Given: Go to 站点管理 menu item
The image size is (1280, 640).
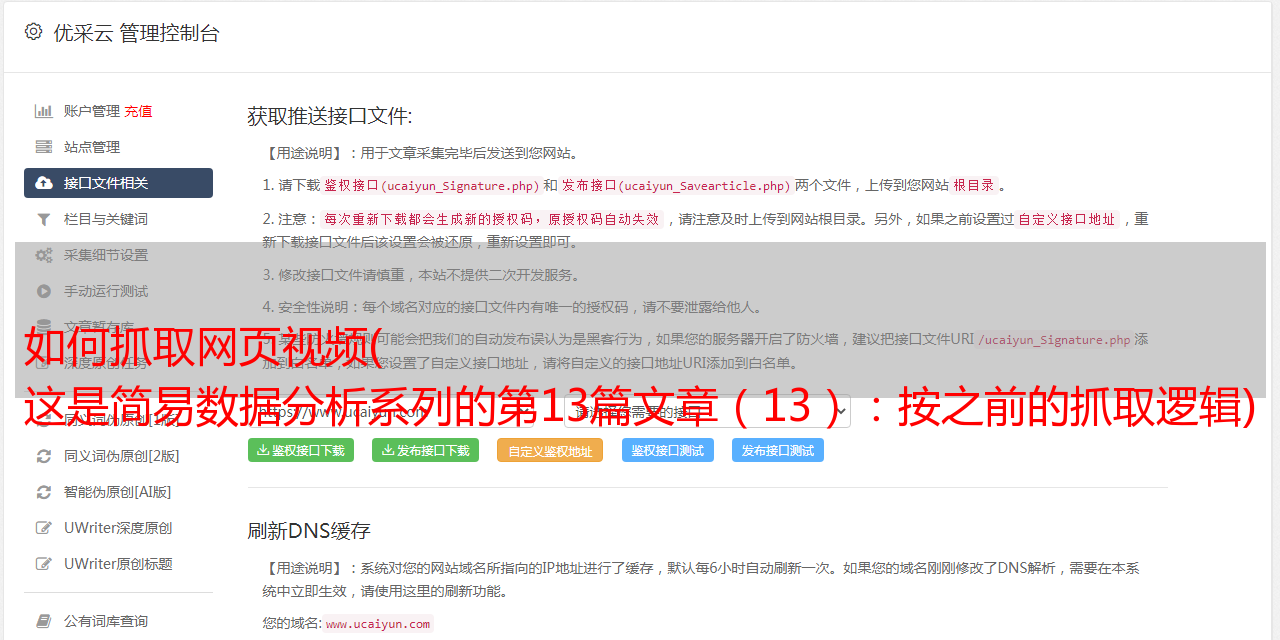Looking at the screenshot, I should point(118,147).
